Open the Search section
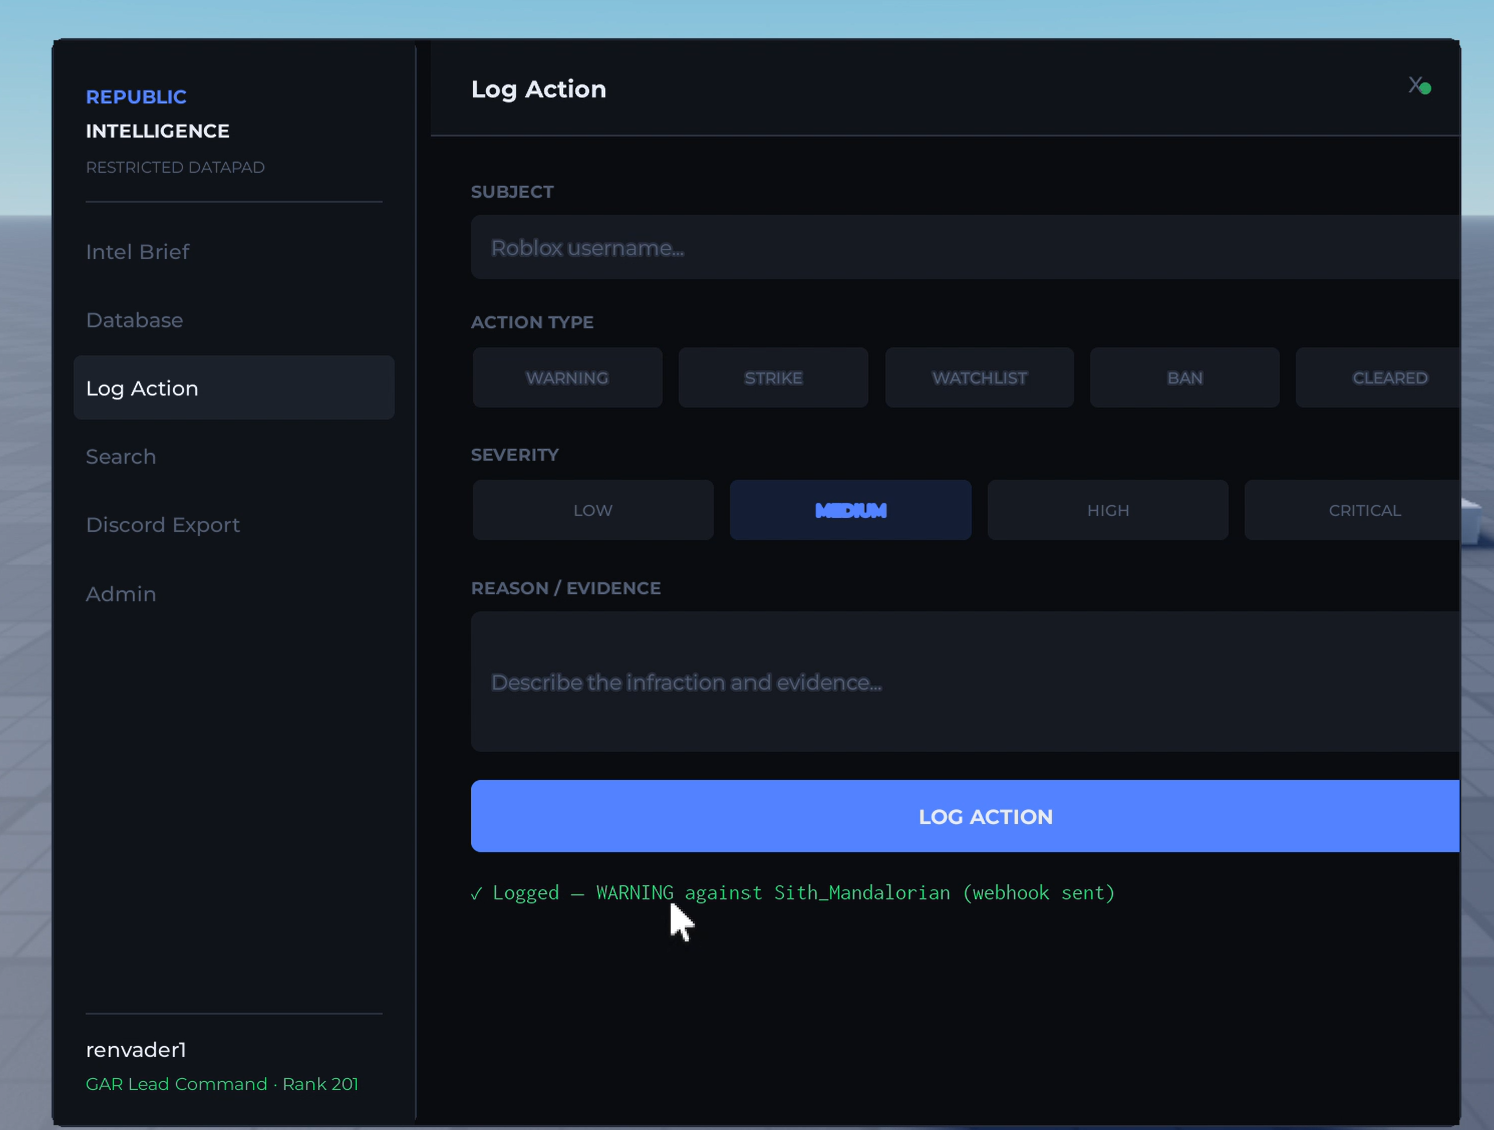Viewport: 1494px width, 1130px height. coord(234,457)
